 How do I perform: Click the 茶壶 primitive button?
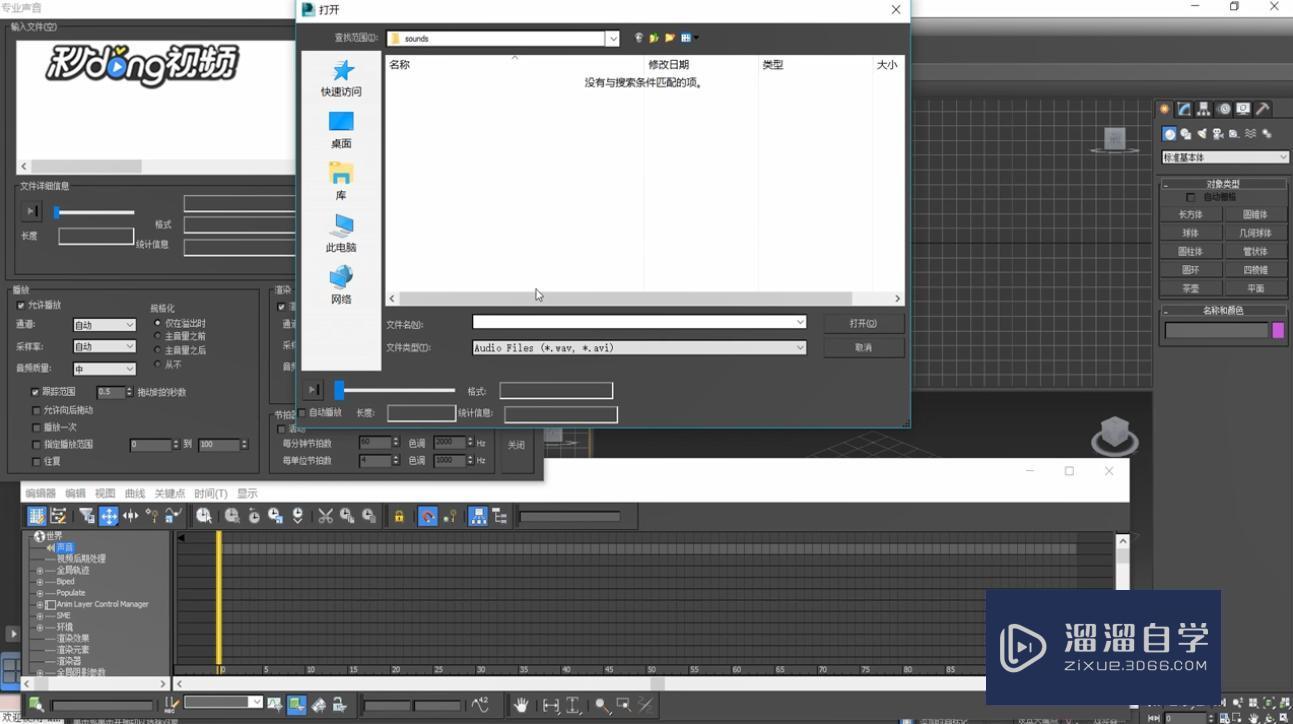pyautogui.click(x=1191, y=288)
